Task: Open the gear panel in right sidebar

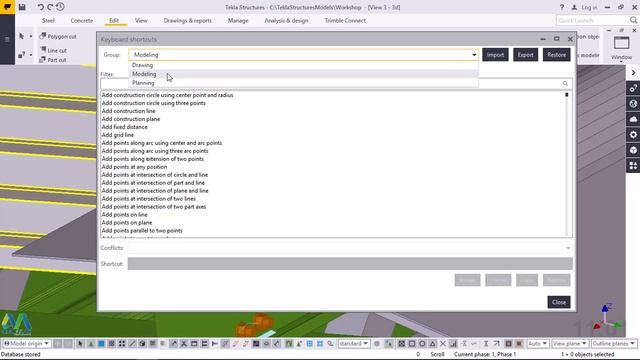Action: 633,135
